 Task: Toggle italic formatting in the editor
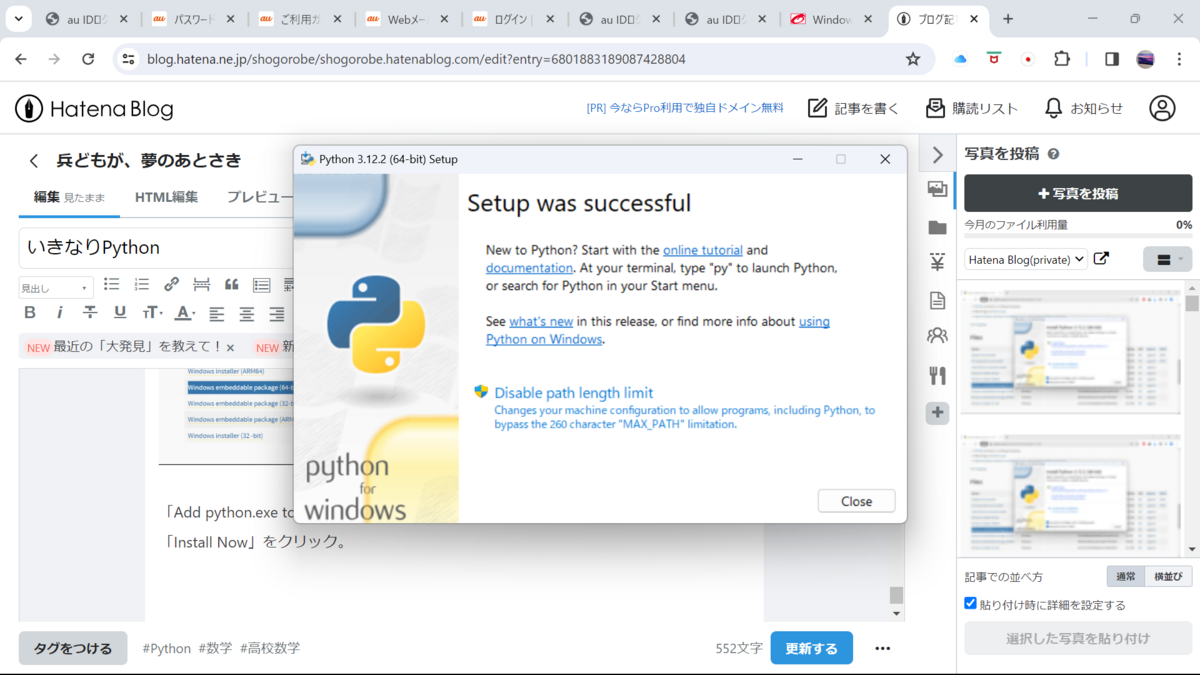(x=60, y=313)
